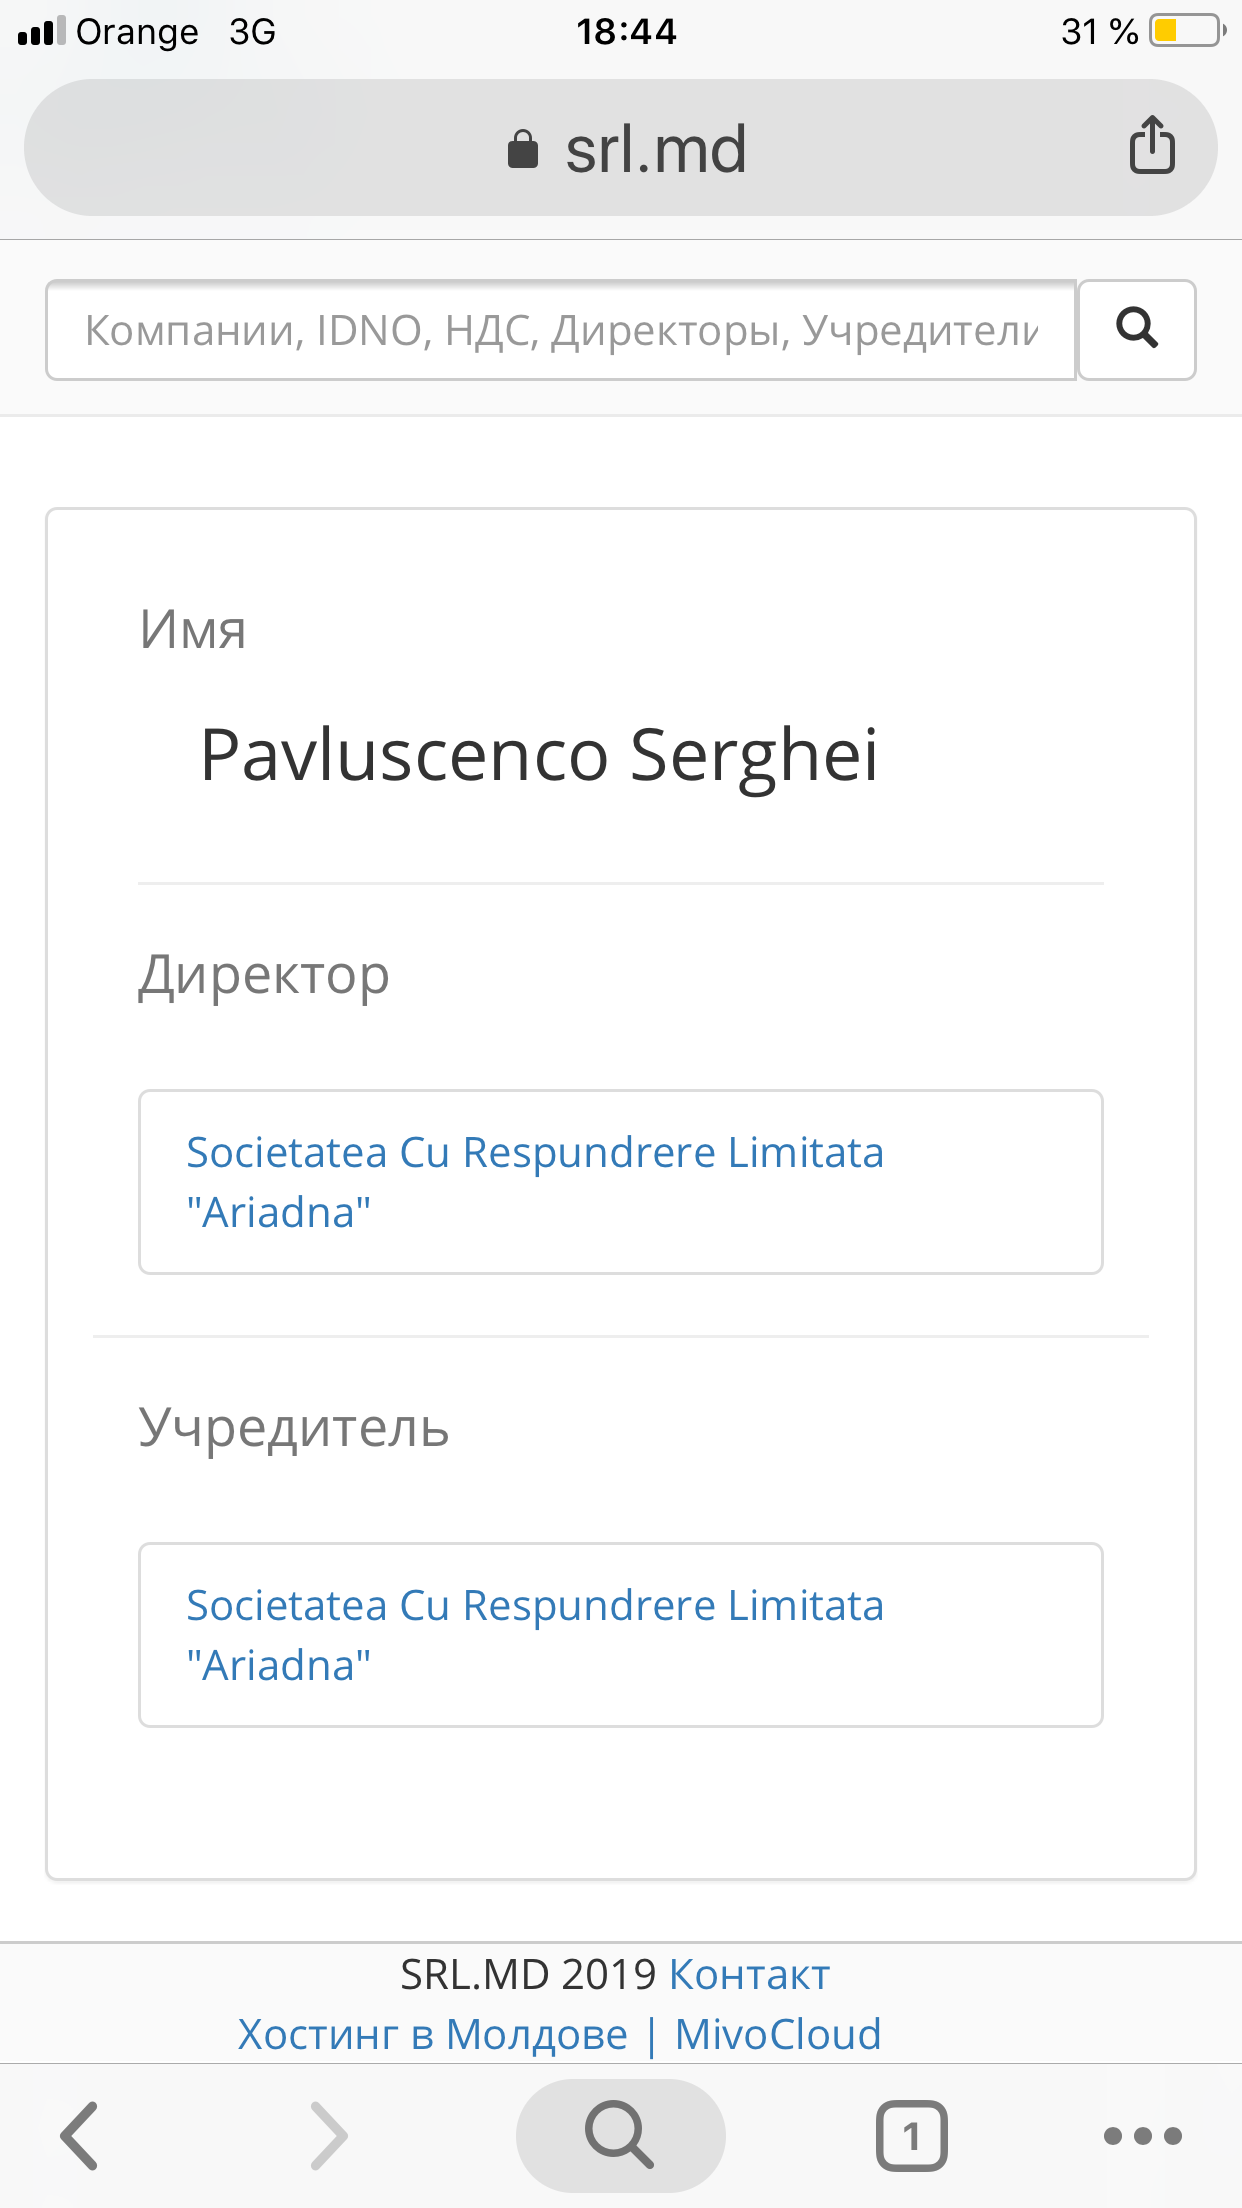Tap the browser search button in bottom toolbar

[x=620, y=2136]
